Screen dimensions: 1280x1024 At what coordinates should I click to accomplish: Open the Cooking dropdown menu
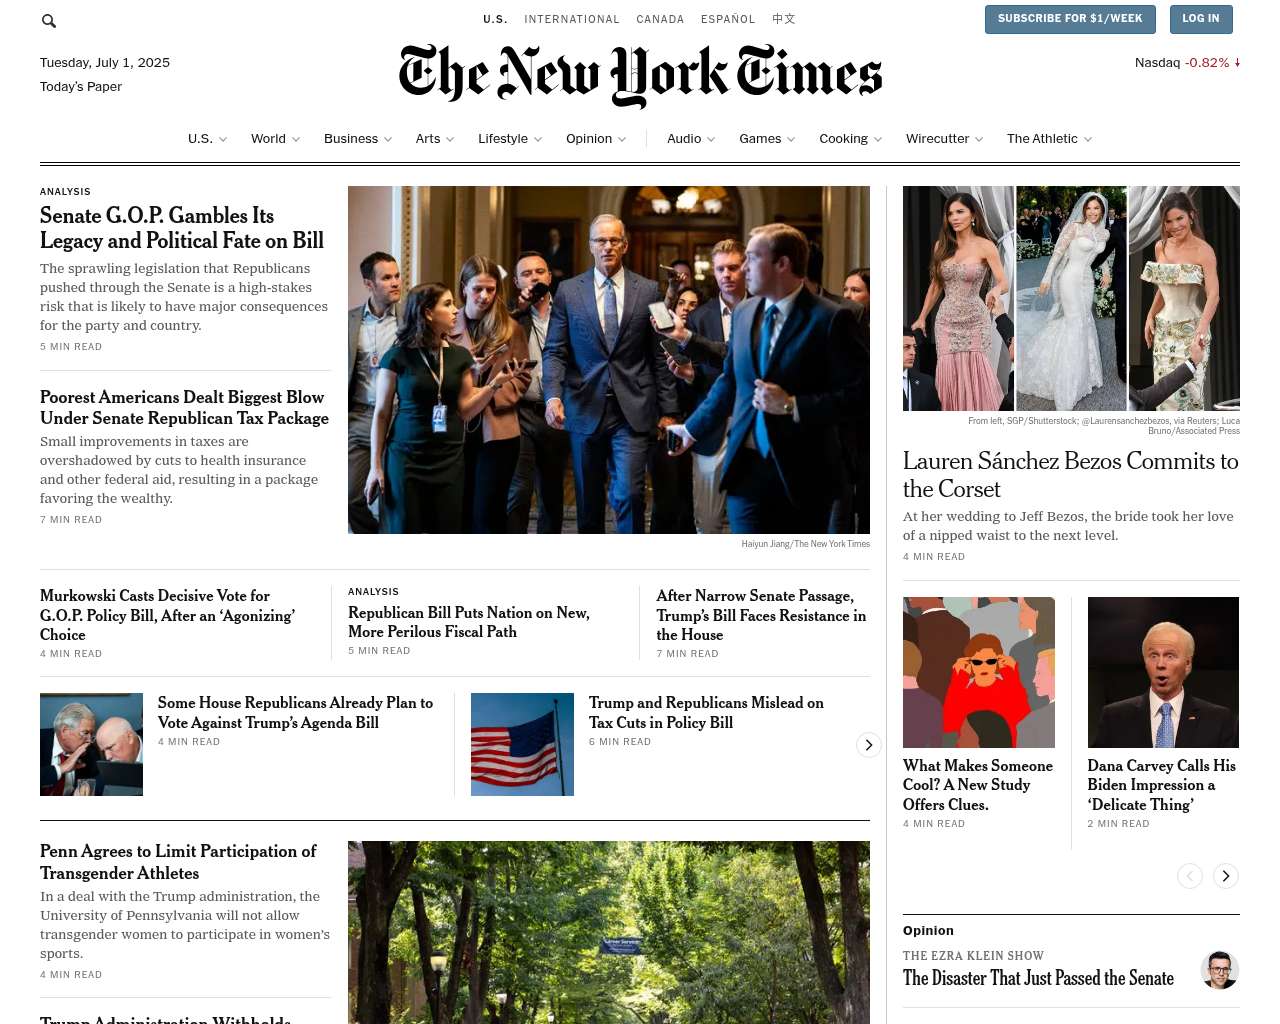(x=850, y=139)
